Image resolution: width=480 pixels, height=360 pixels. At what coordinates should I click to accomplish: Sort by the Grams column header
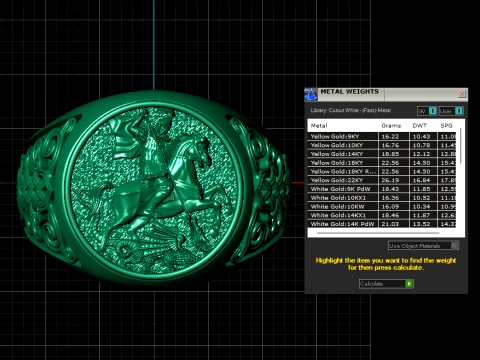pos(391,126)
